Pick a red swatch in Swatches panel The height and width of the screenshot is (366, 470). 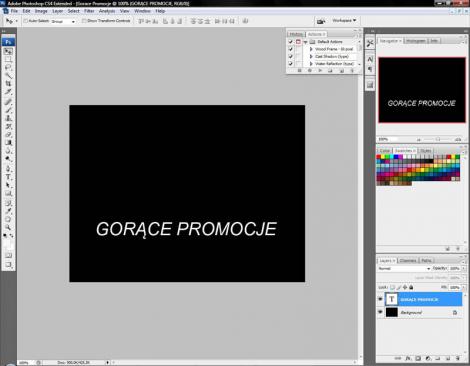click(379, 157)
